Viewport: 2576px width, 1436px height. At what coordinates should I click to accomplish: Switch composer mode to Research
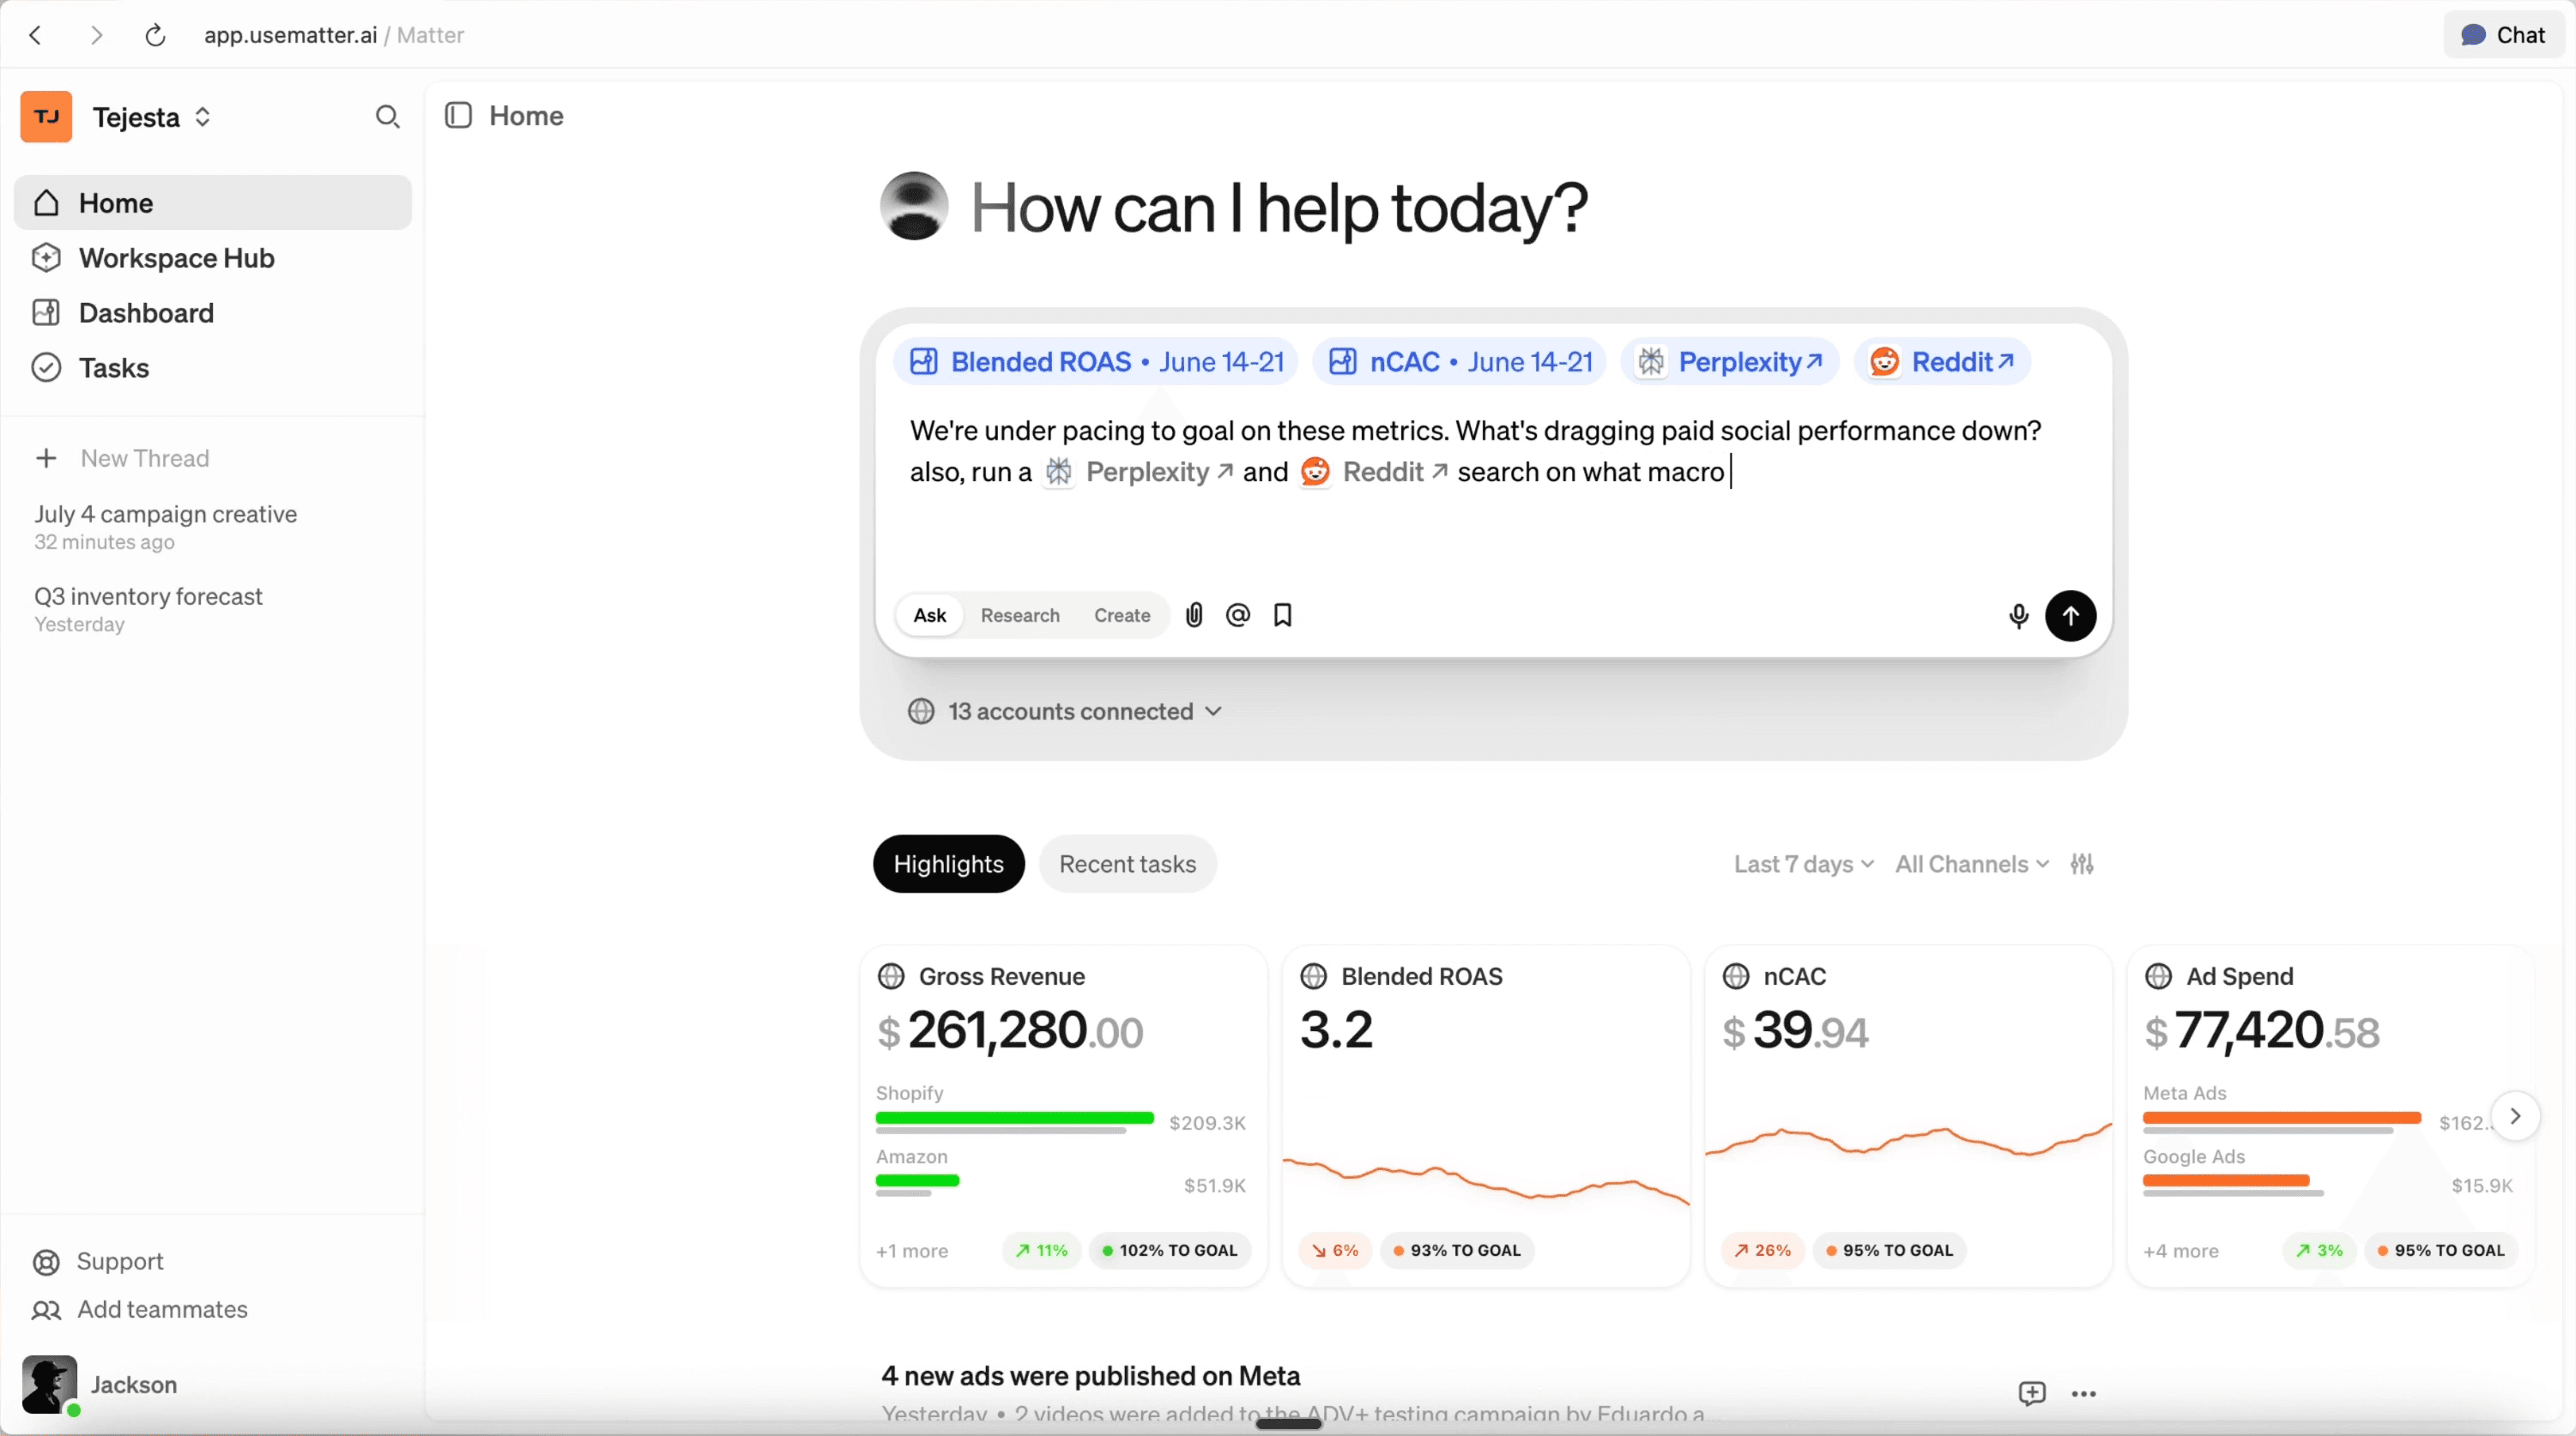click(x=1019, y=615)
